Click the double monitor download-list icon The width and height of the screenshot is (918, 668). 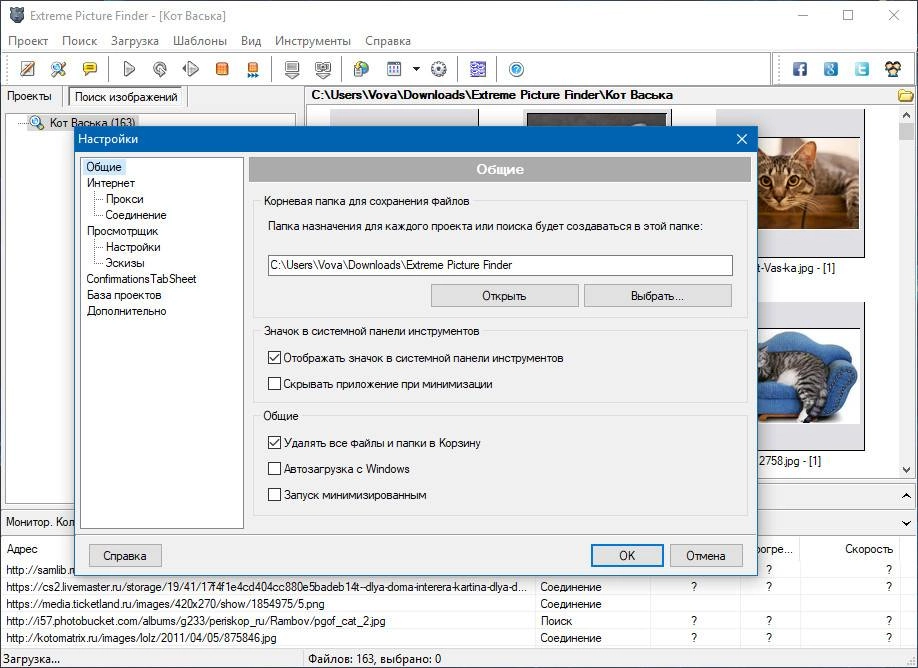[x=323, y=69]
